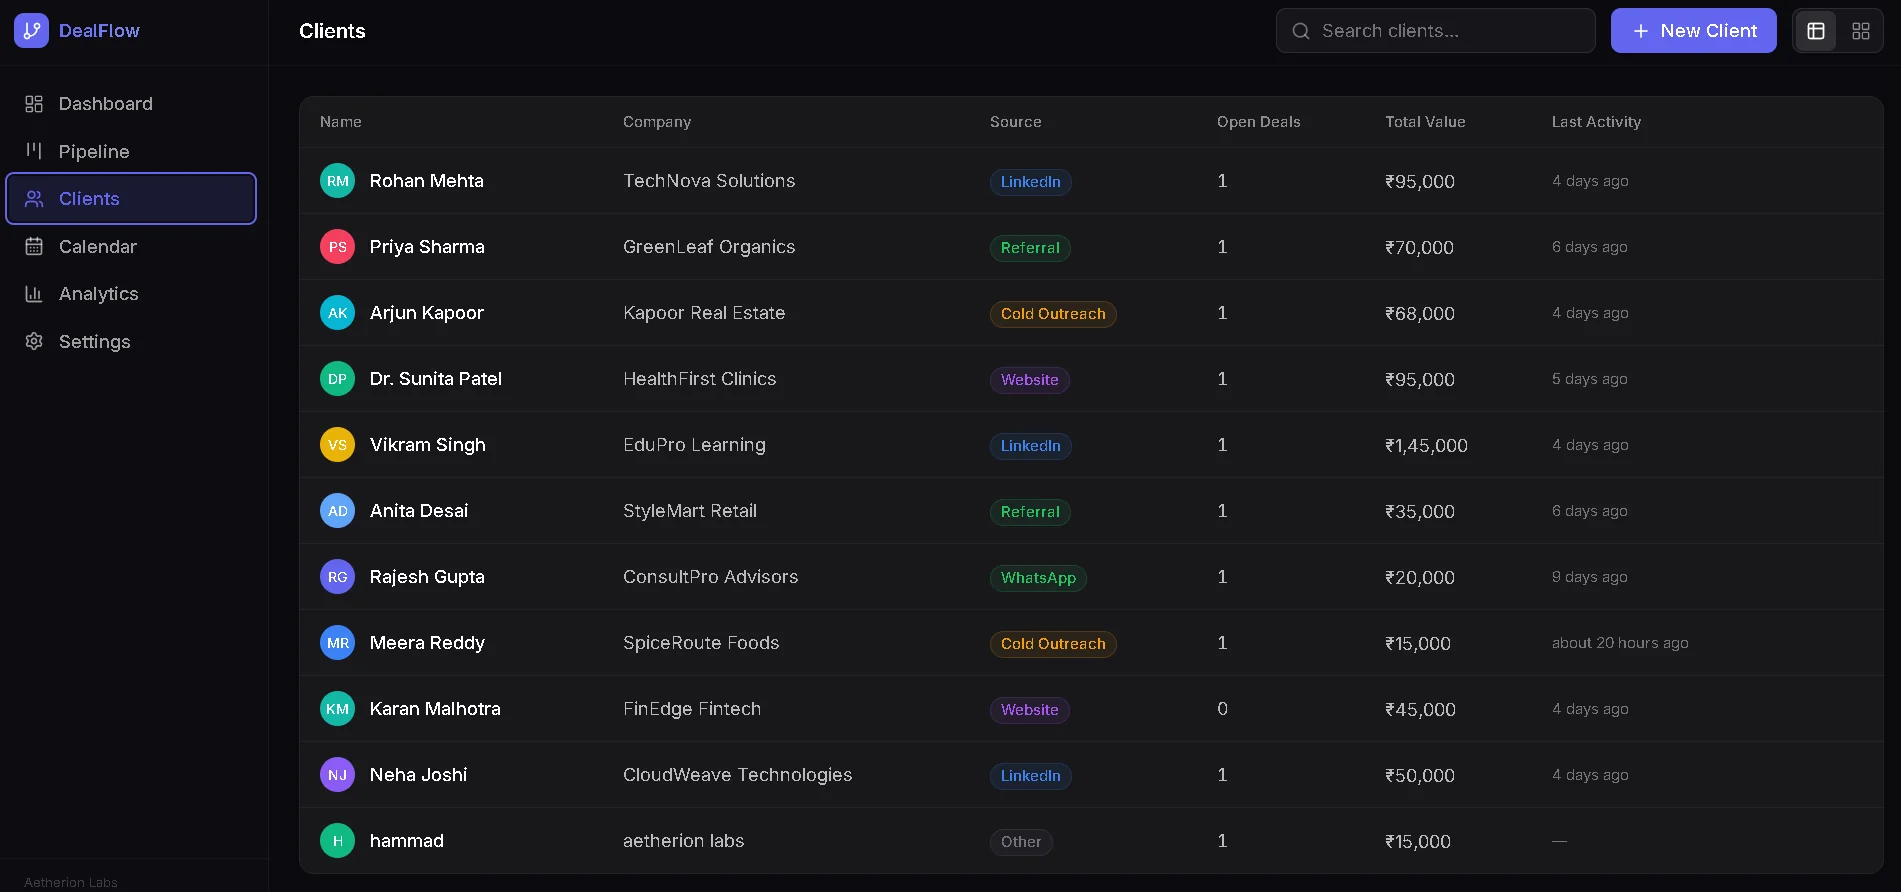Click the Settings gear icon
Image resolution: width=1901 pixels, height=892 pixels.
tap(34, 341)
